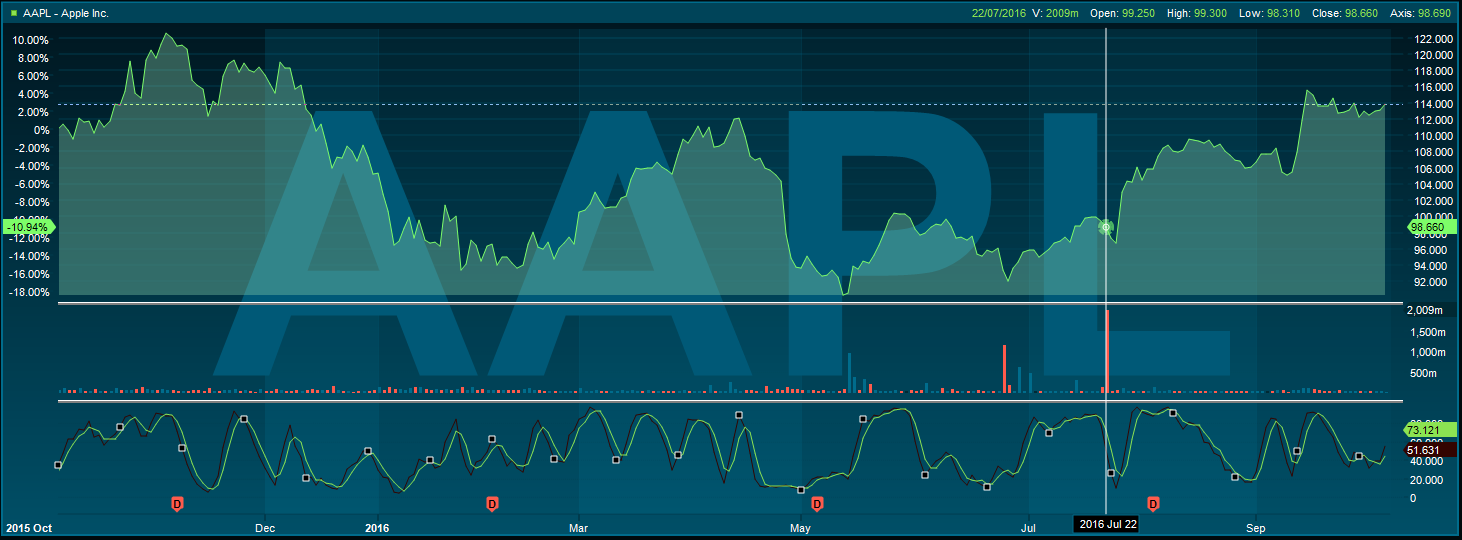Click the dividend D marker near May

817,502
